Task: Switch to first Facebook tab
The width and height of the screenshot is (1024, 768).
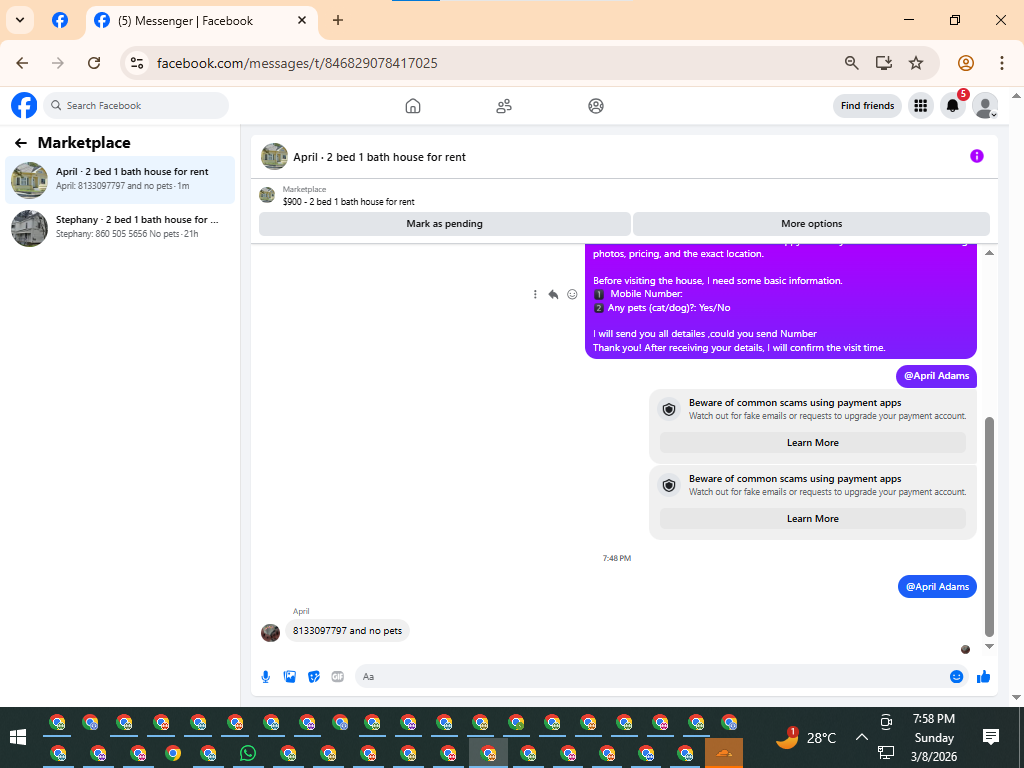Action: tap(60, 20)
